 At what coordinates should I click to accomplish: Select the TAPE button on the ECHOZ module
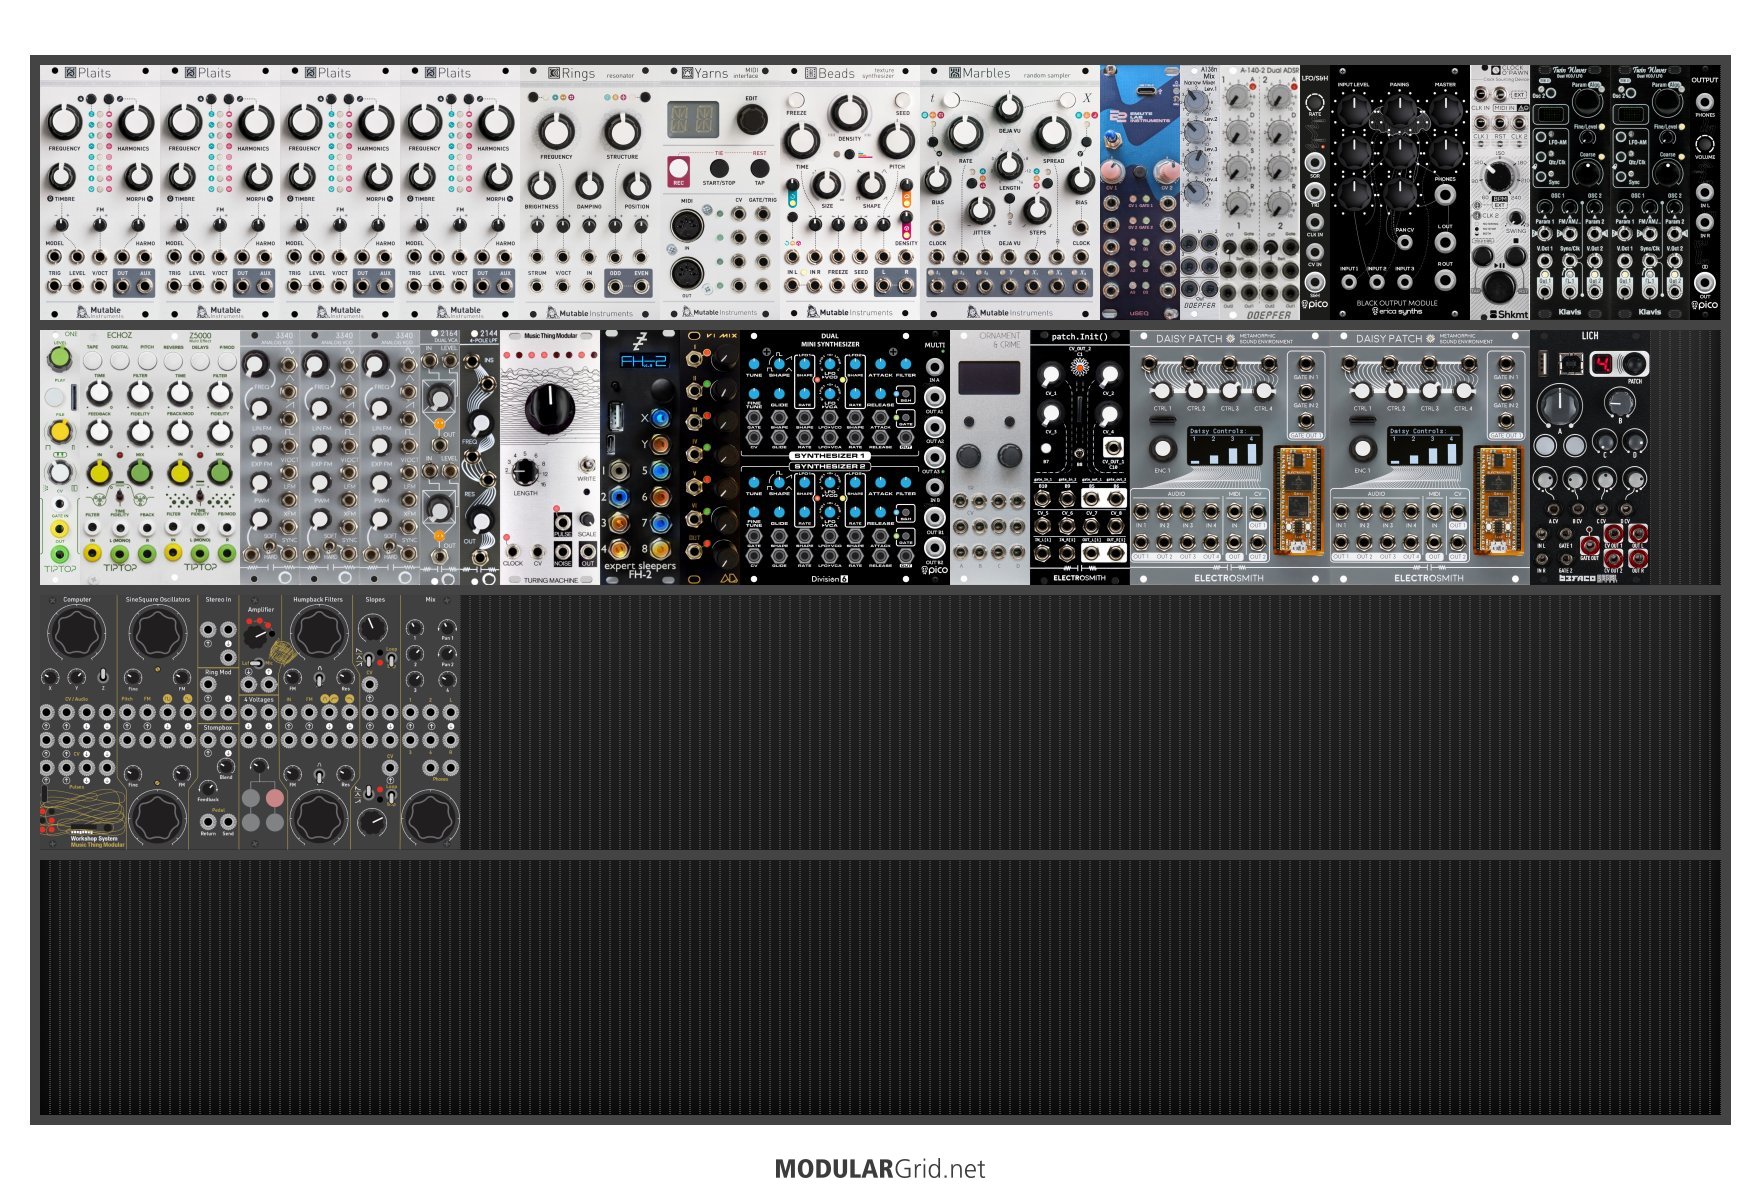coord(93,361)
